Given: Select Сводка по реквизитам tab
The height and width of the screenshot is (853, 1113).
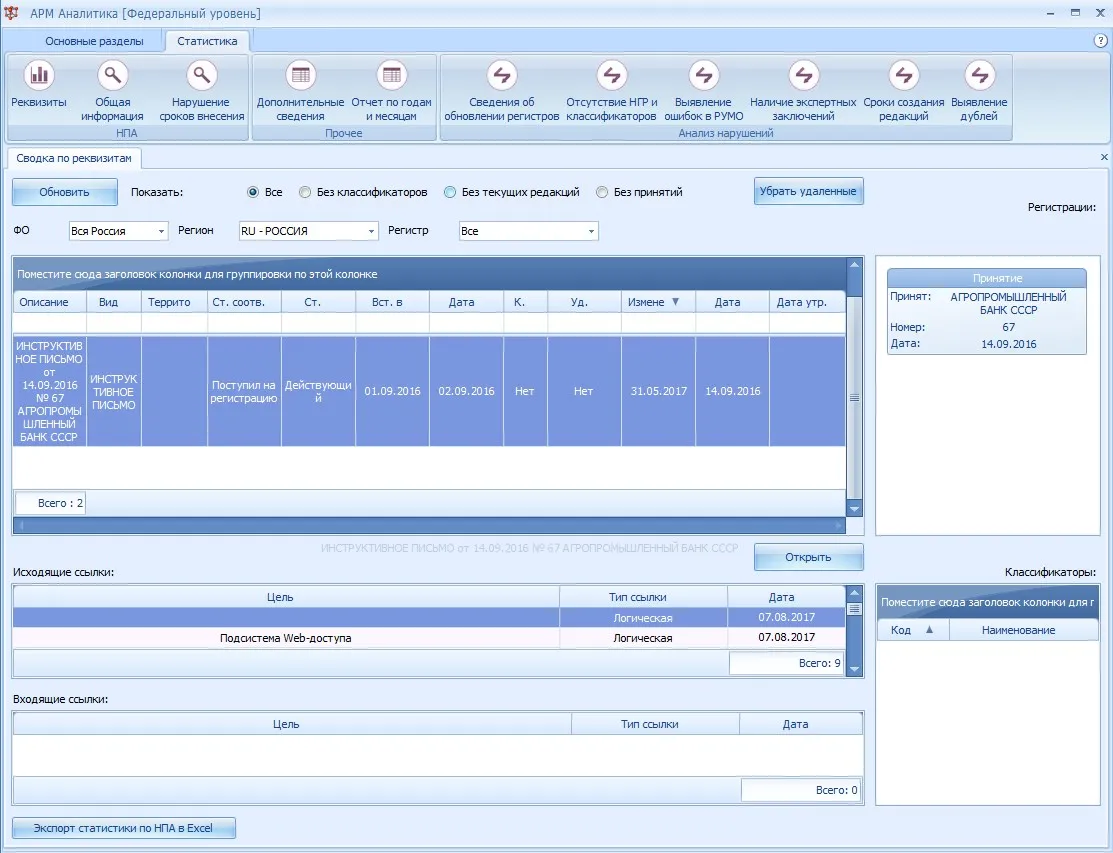Looking at the screenshot, I should click(74, 158).
